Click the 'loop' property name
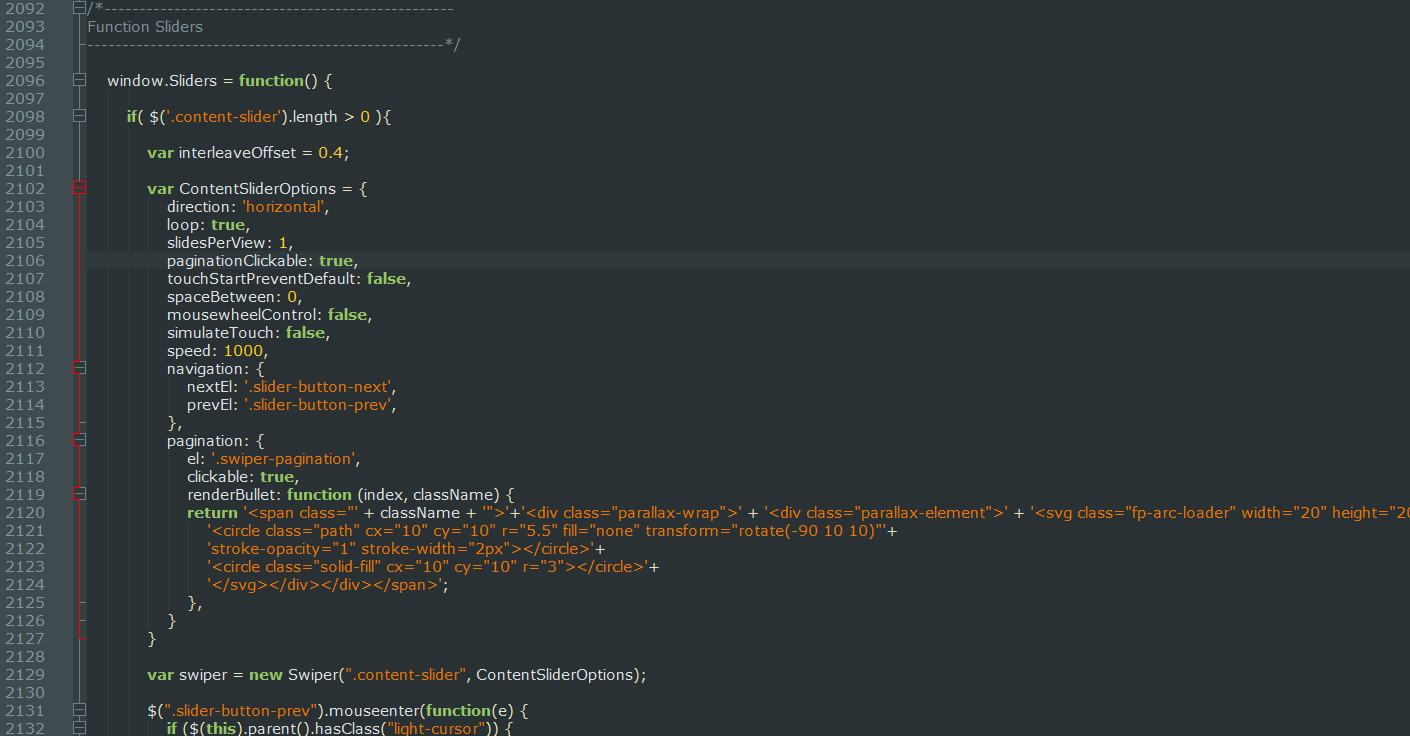Screen dimensions: 1410x736 (x=185, y=225)
